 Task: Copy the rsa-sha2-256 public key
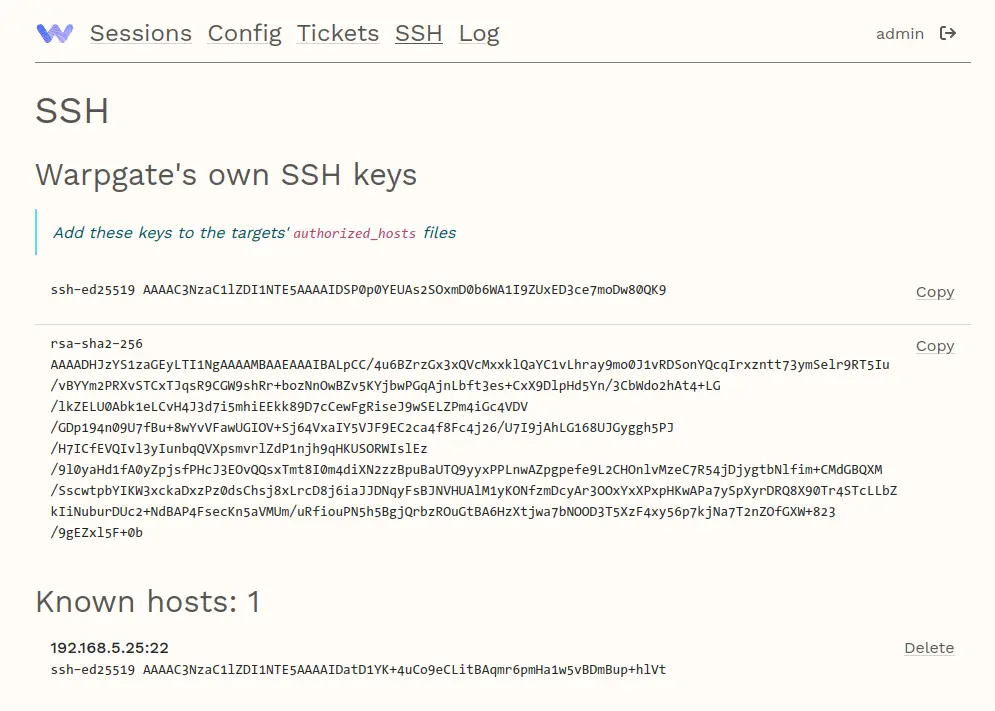934,346
